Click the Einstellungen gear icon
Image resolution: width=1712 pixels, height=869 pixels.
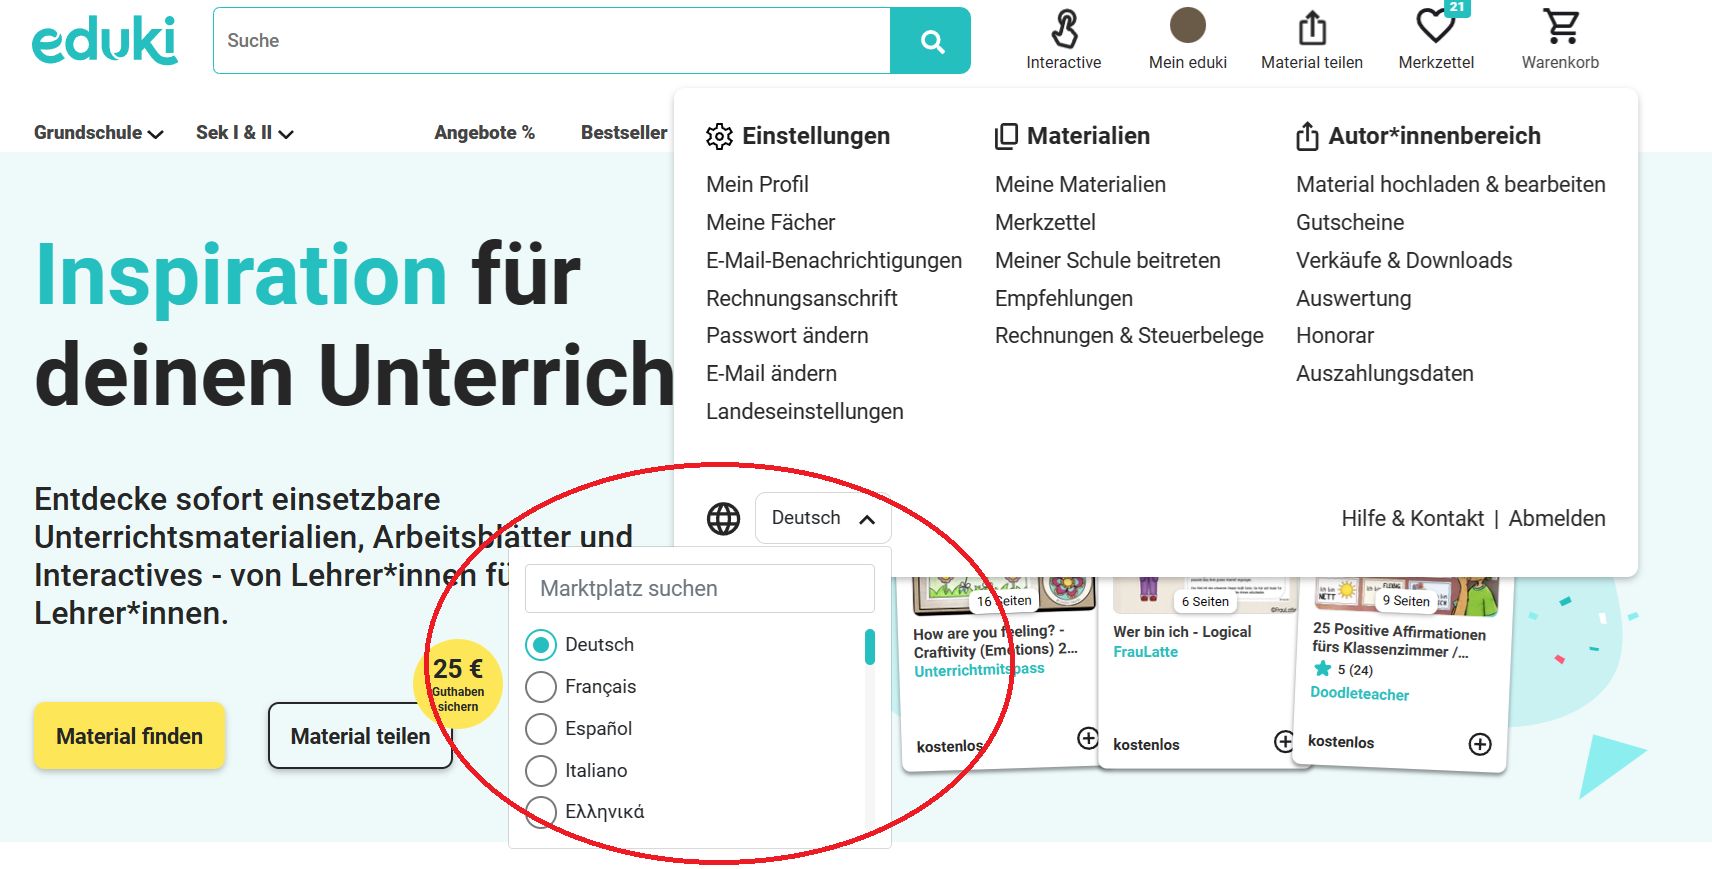(719, 136)
